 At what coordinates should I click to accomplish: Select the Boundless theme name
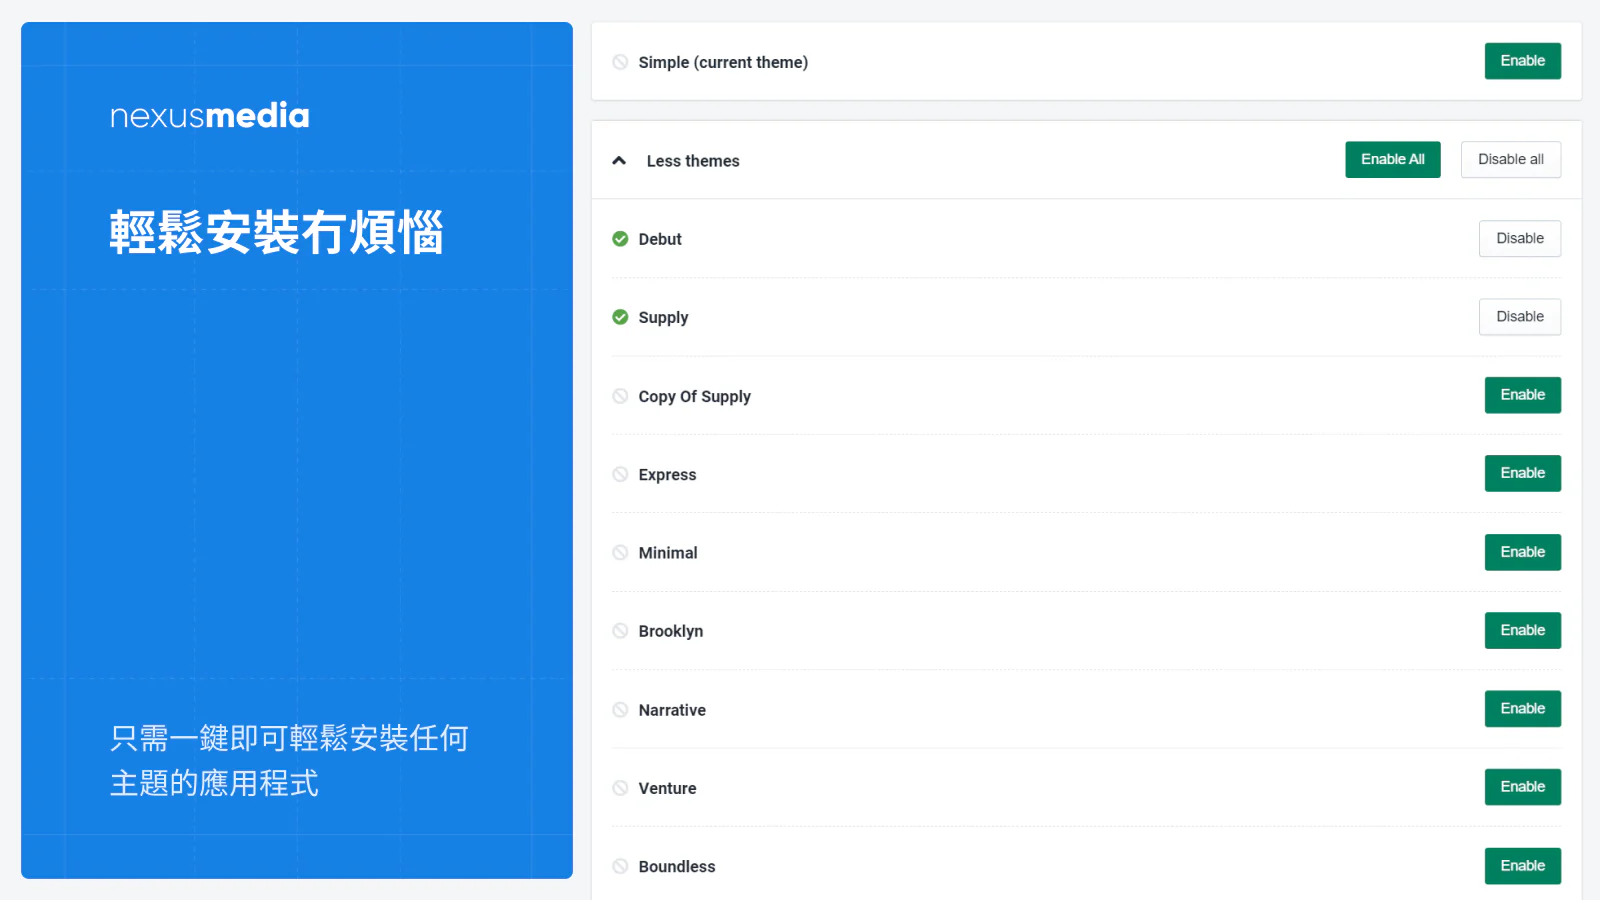tap(677, 867)
